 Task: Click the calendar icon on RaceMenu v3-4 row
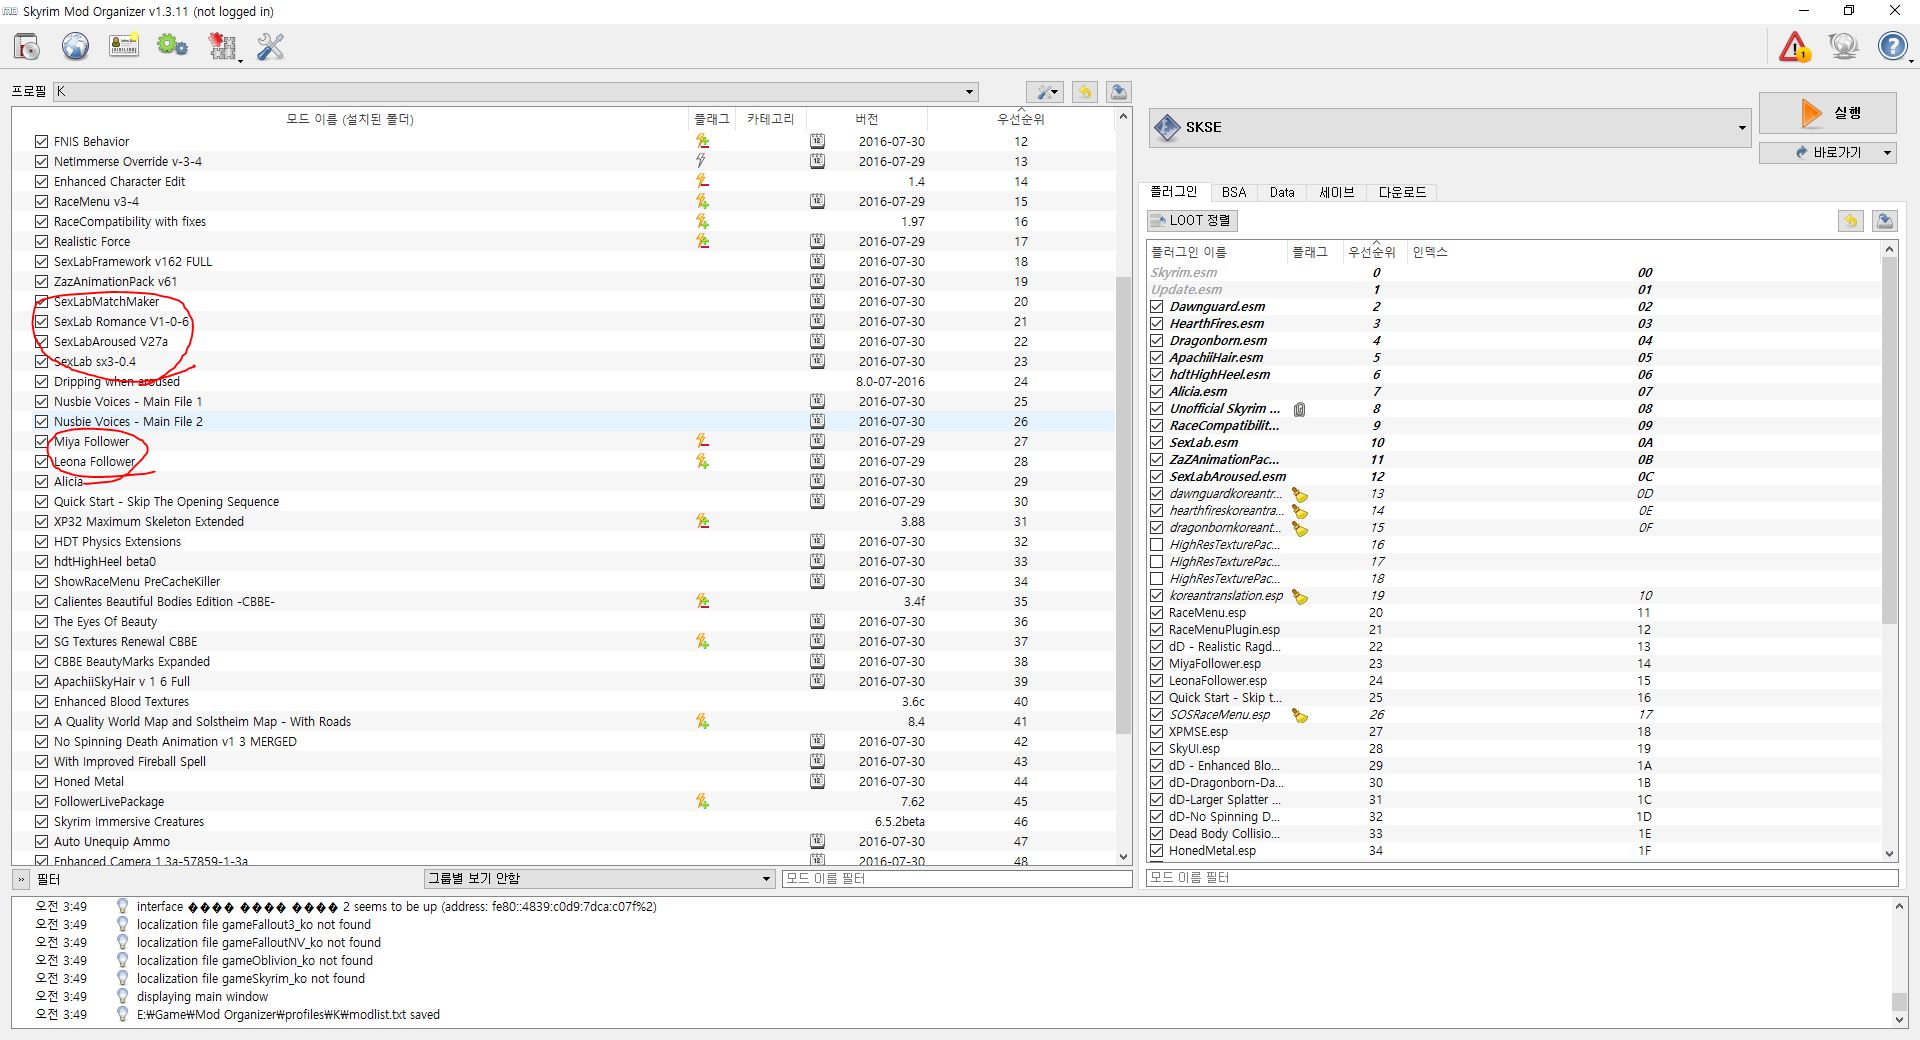(817, 201)
